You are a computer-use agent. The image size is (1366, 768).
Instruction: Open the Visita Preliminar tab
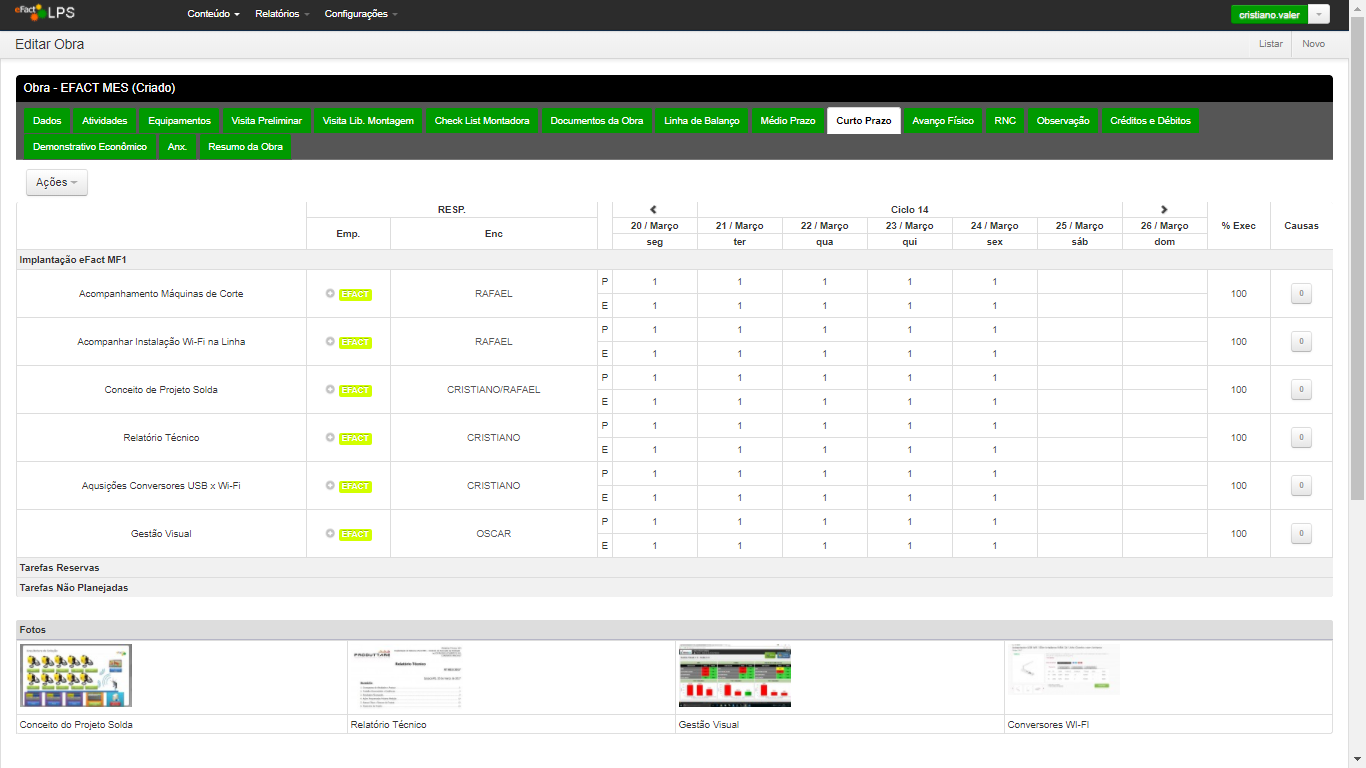coord(266,121)
